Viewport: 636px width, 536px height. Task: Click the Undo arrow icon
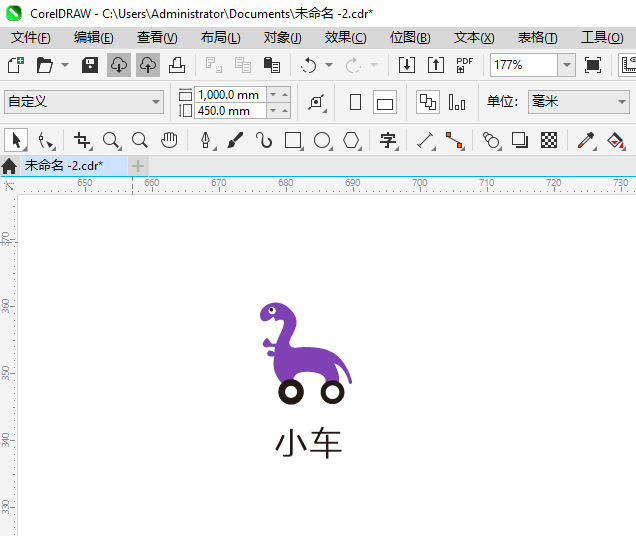click(309, 65)
